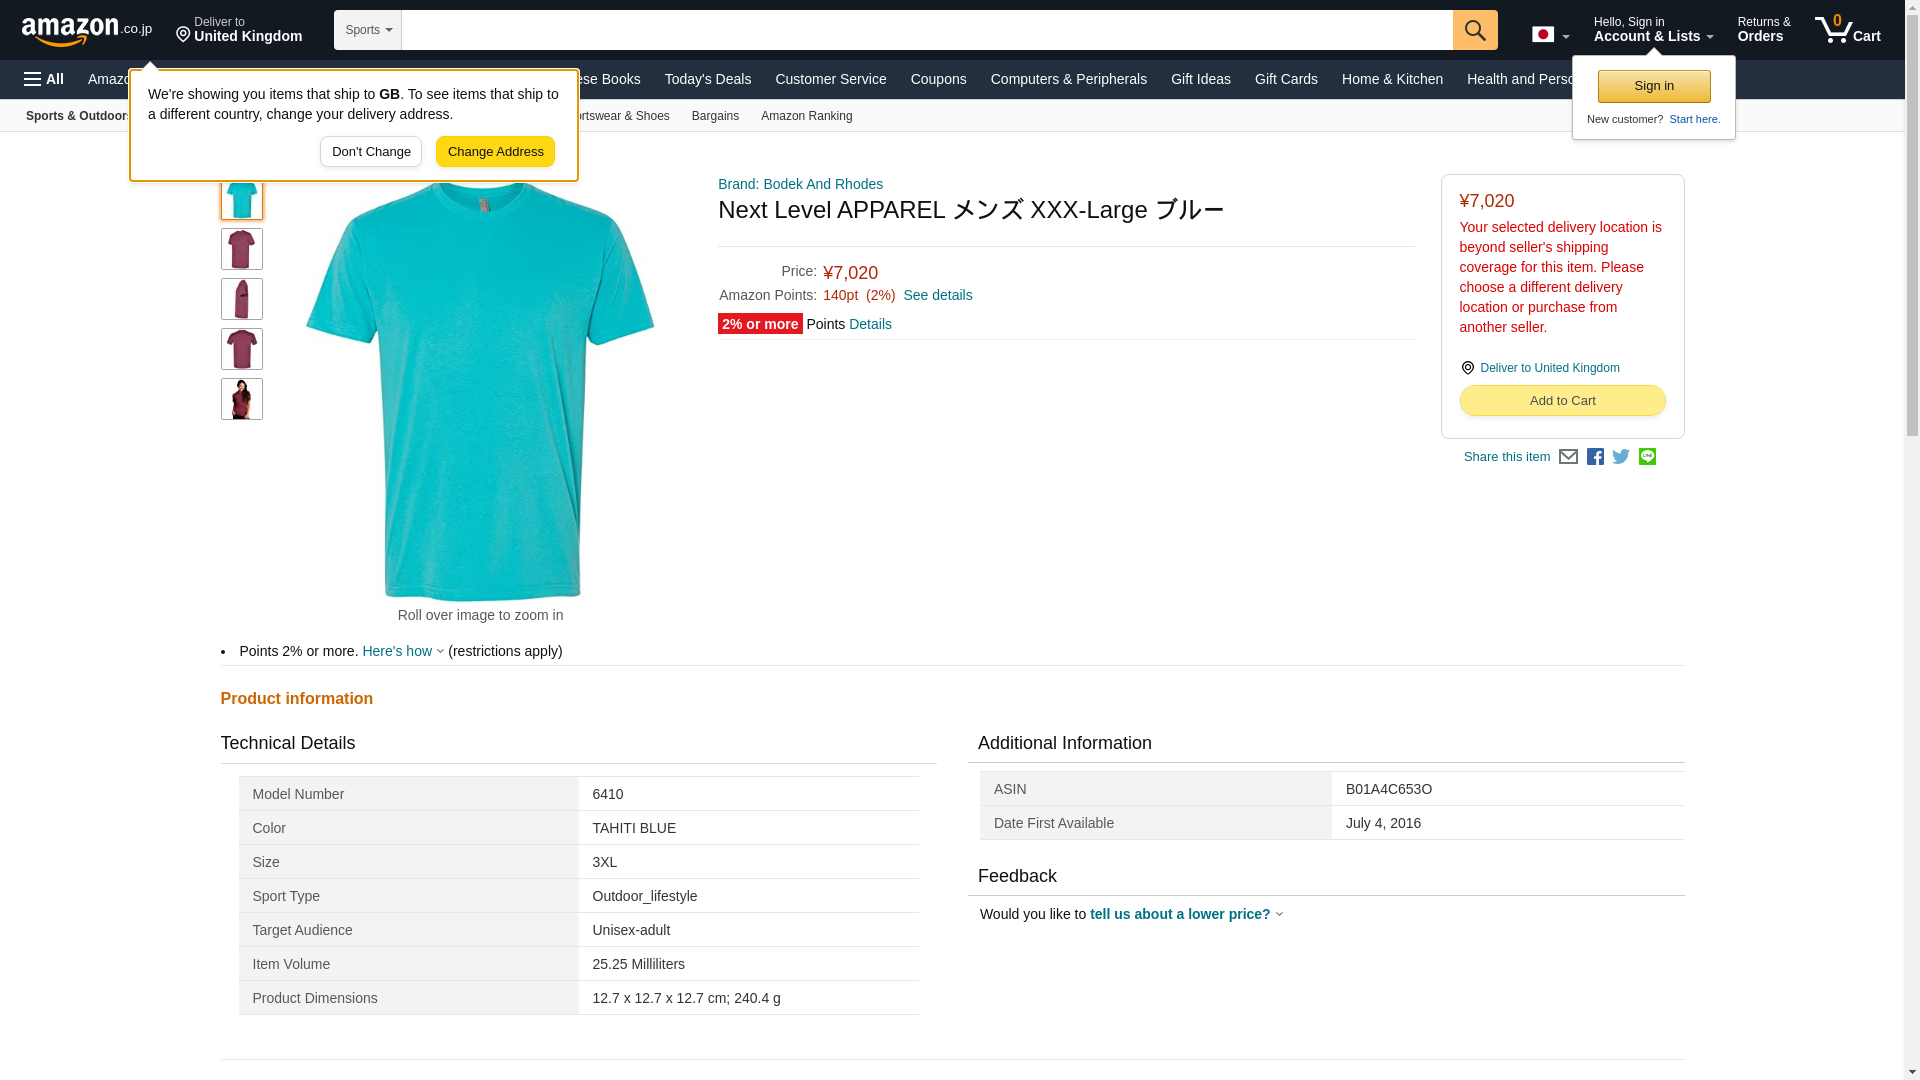Screen dimensions: 1920x1080
Task: Go to Amazon Ranking subnav tab
Action: click(806, 116)
